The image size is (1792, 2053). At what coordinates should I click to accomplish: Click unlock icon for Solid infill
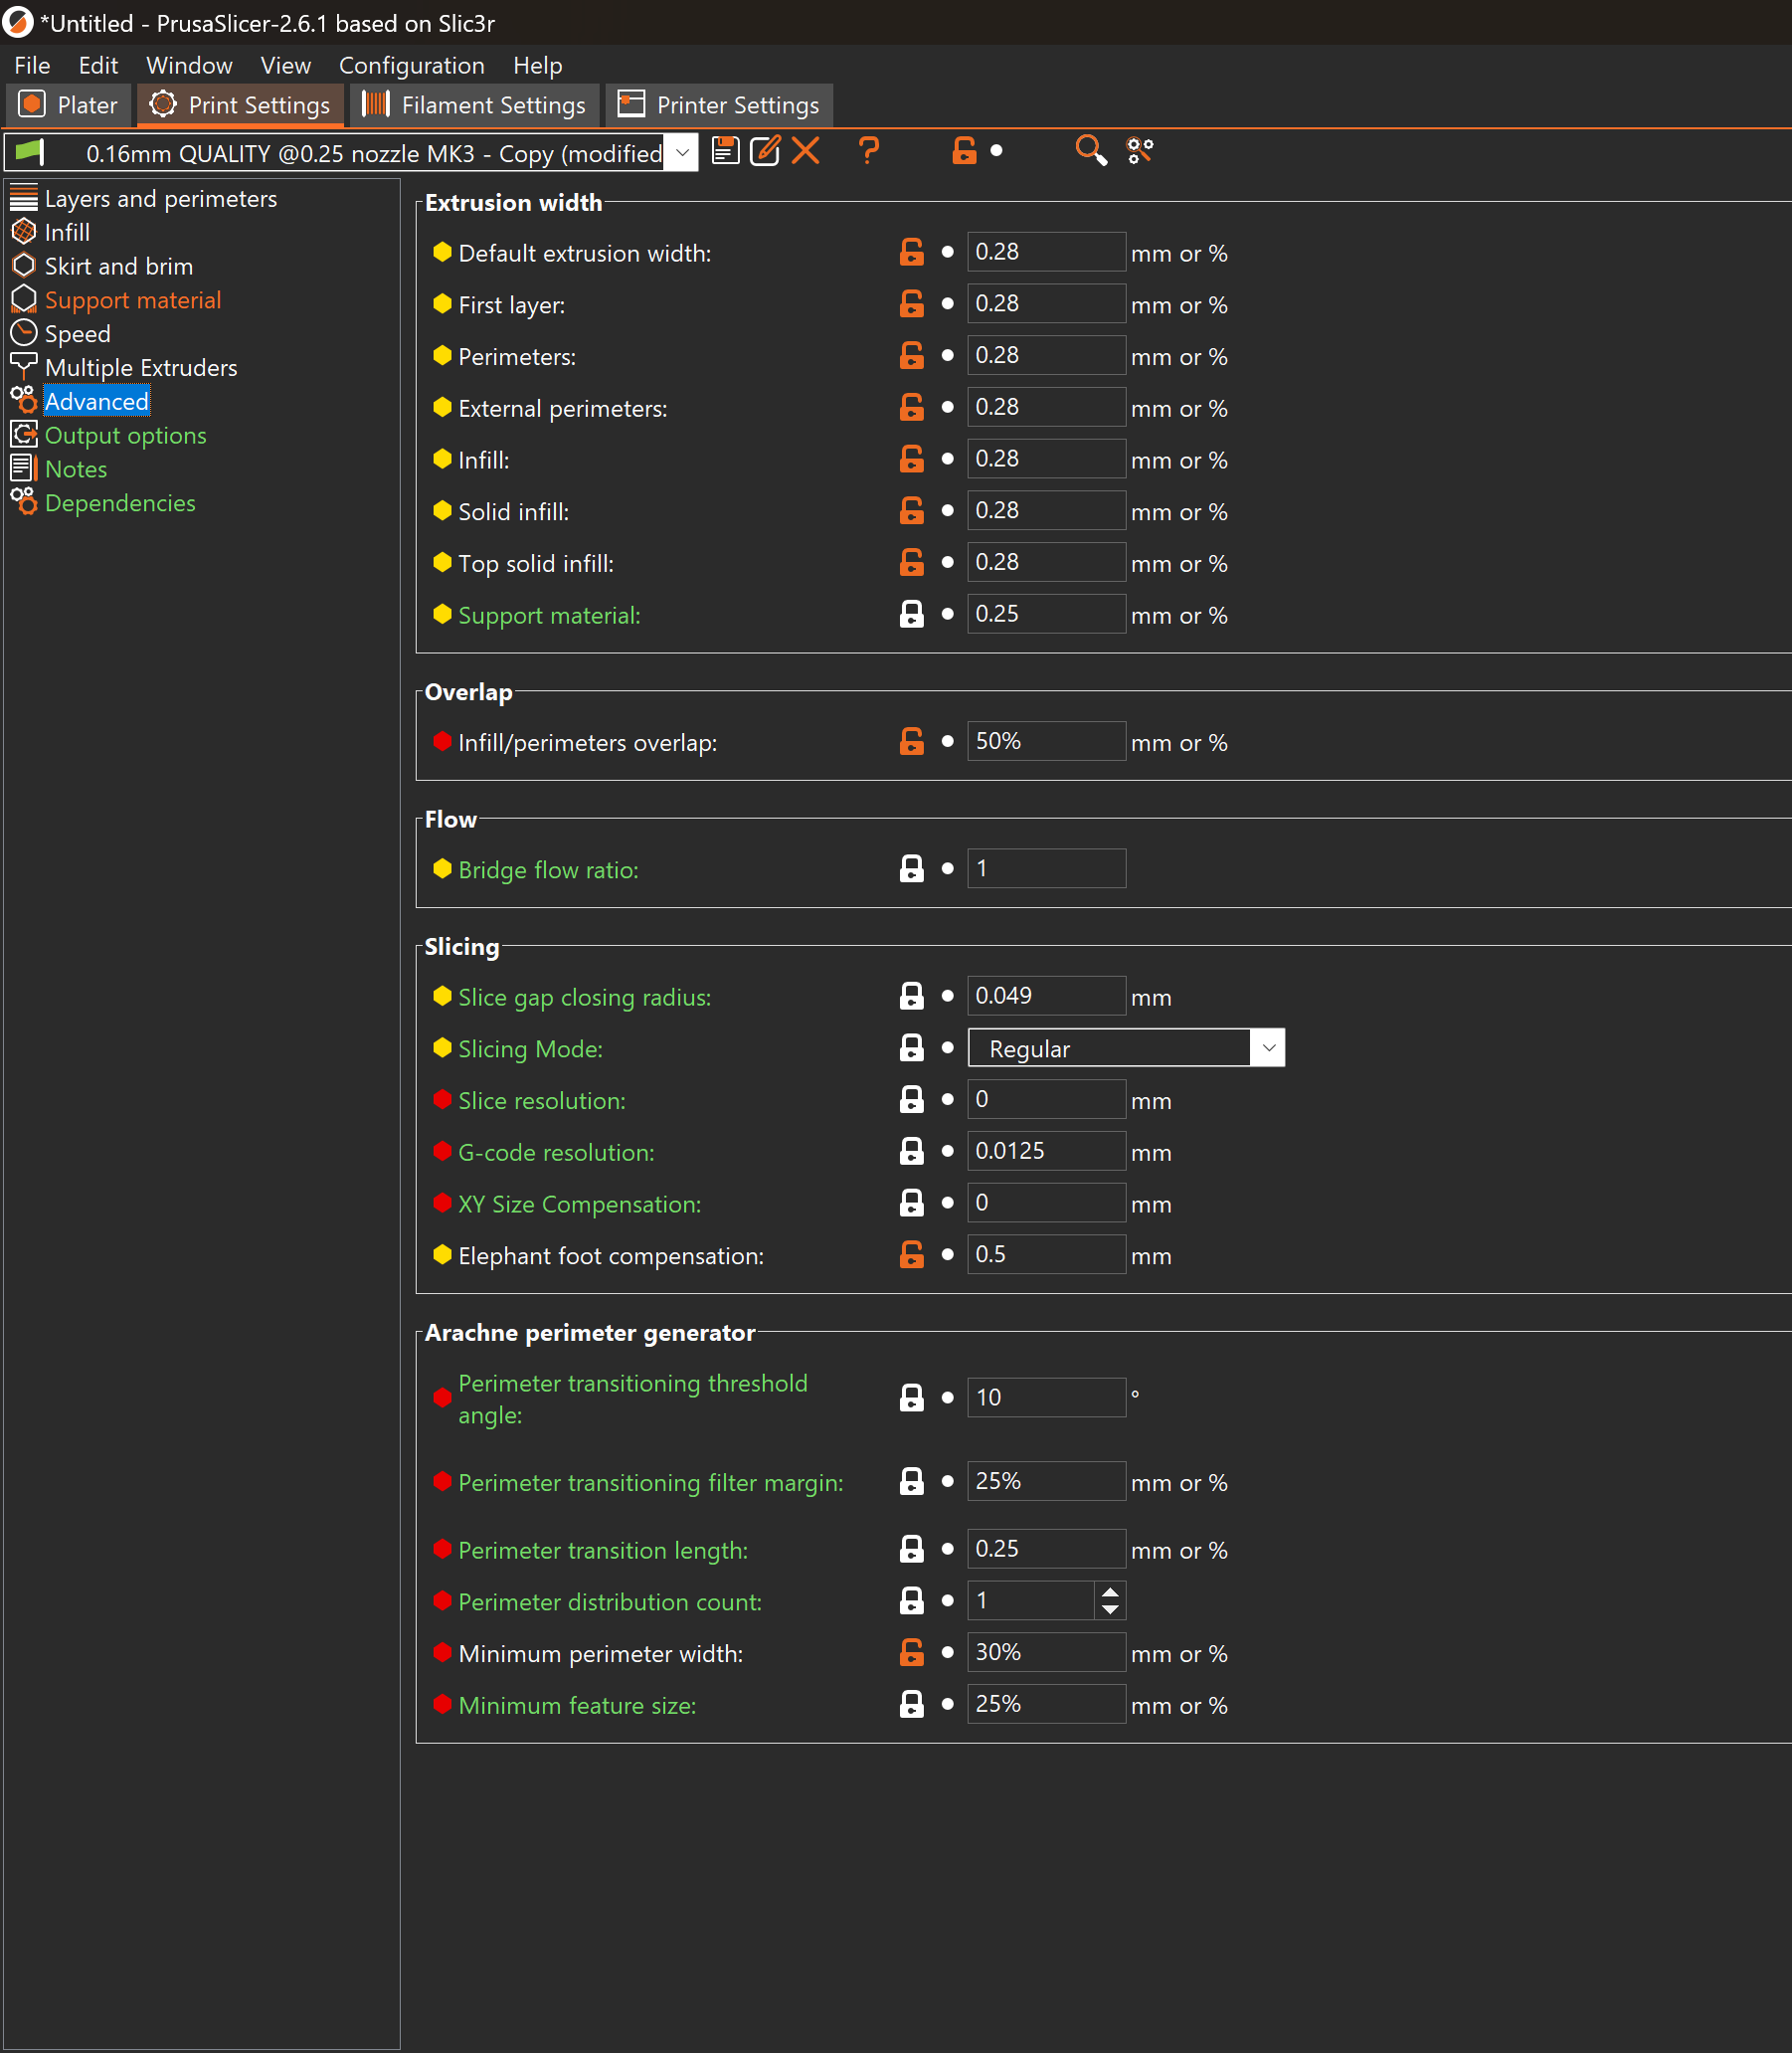[911, 511]
